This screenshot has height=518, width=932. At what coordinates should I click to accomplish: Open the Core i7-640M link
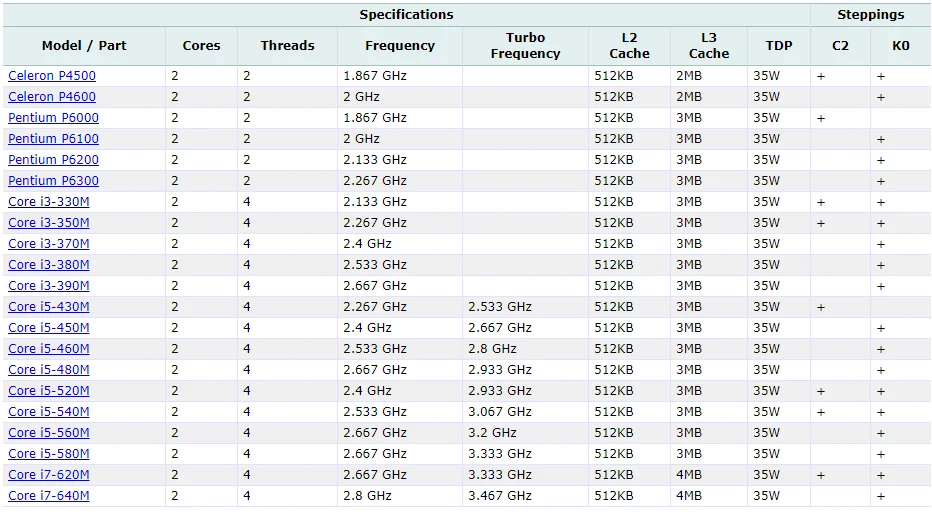[49, 496]
